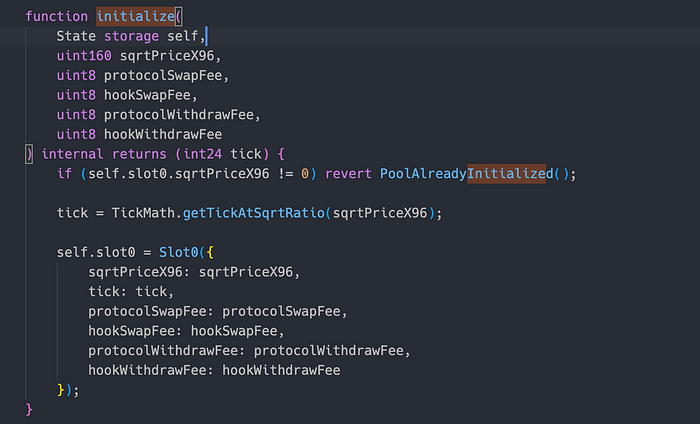Screen dimensions: 700x424
Task: Click the int24 return type
Action: (202, 154)
